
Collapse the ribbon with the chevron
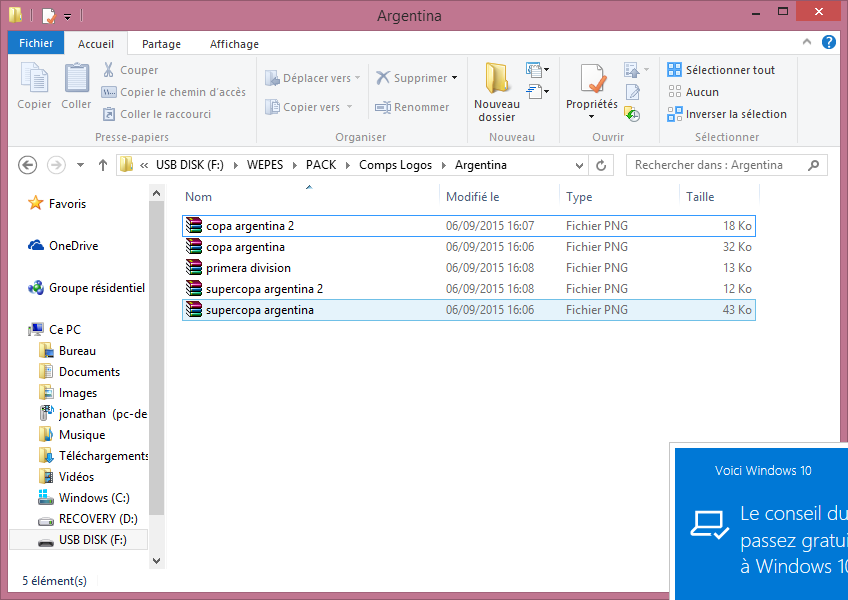click(807, 42)
